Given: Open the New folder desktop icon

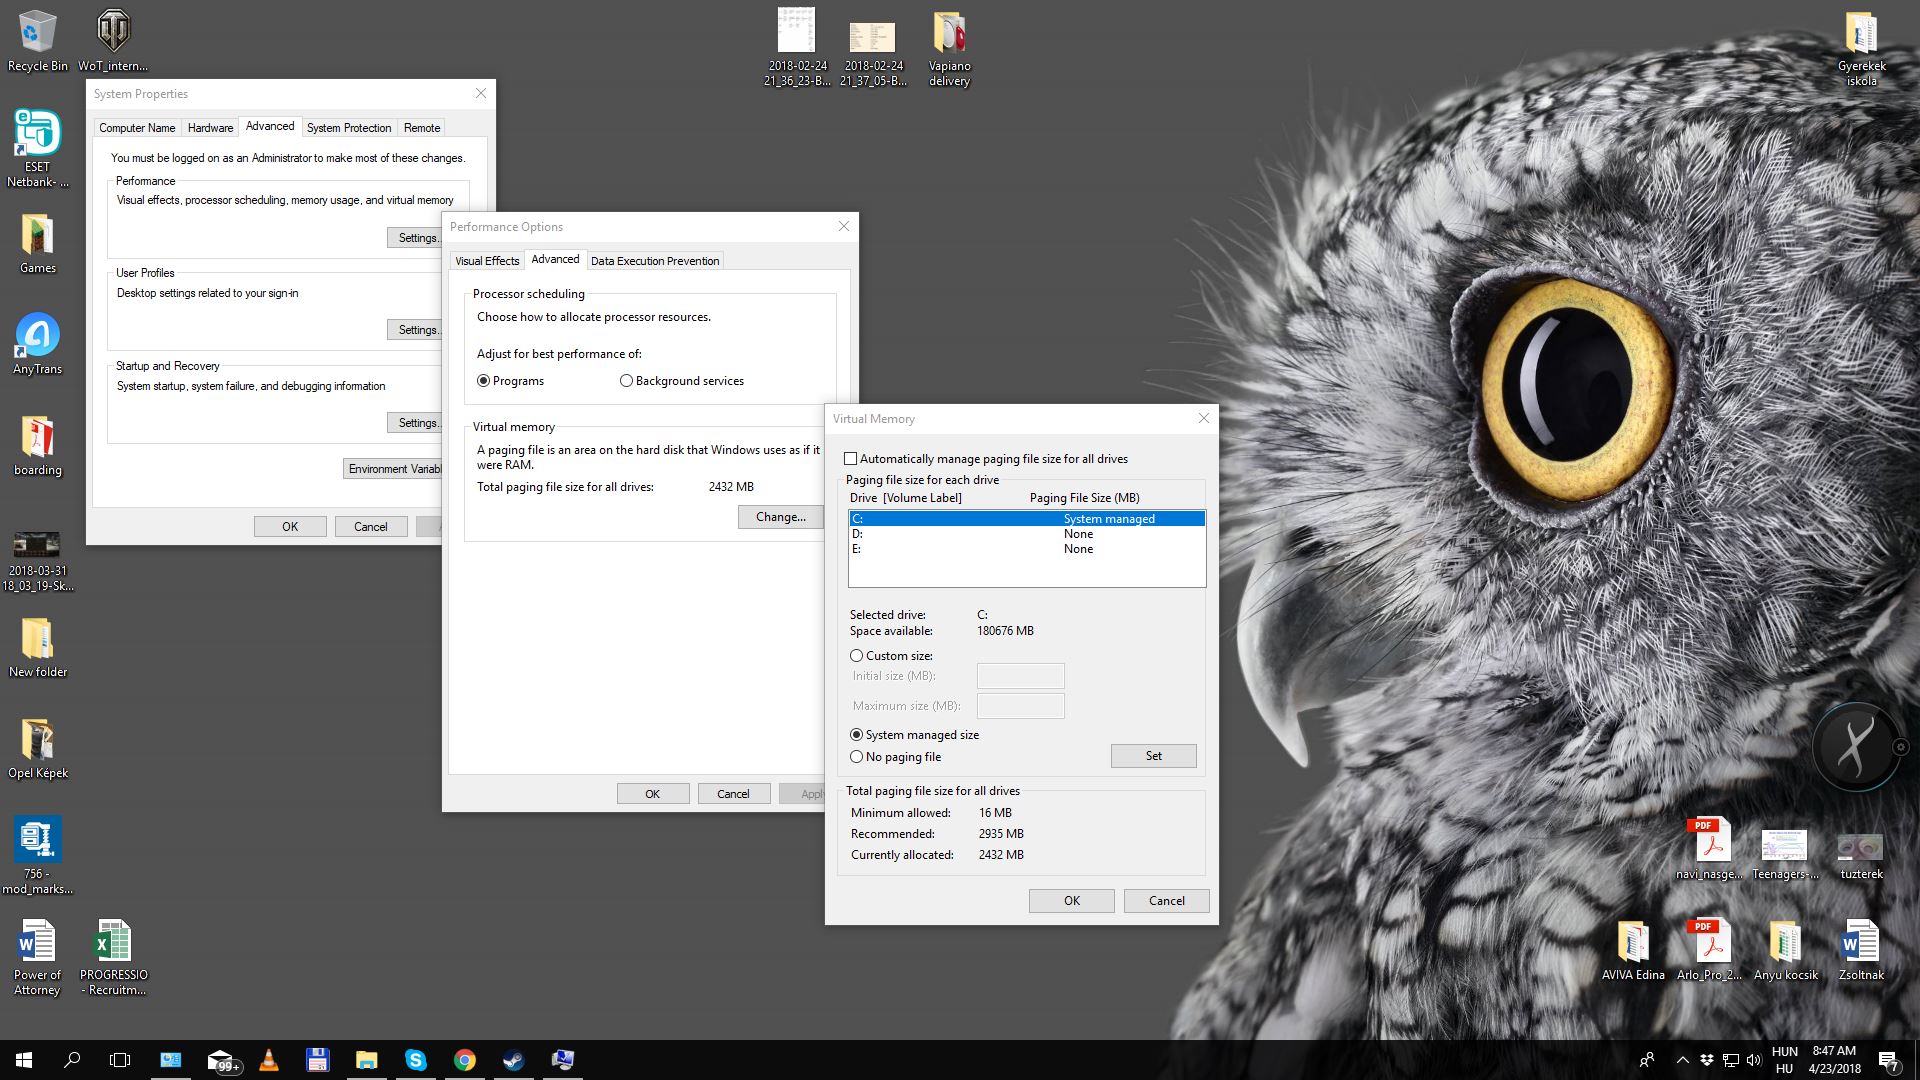Looking at the screenshot, I should [37, 648].
